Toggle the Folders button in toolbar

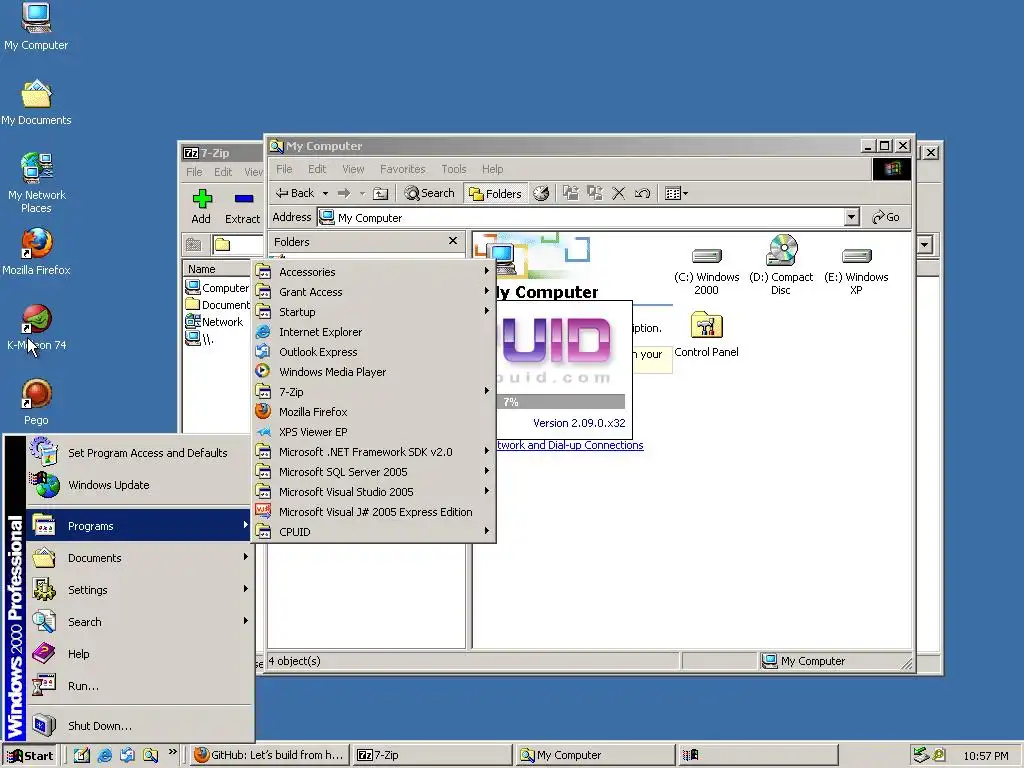[x=496, y=193]
